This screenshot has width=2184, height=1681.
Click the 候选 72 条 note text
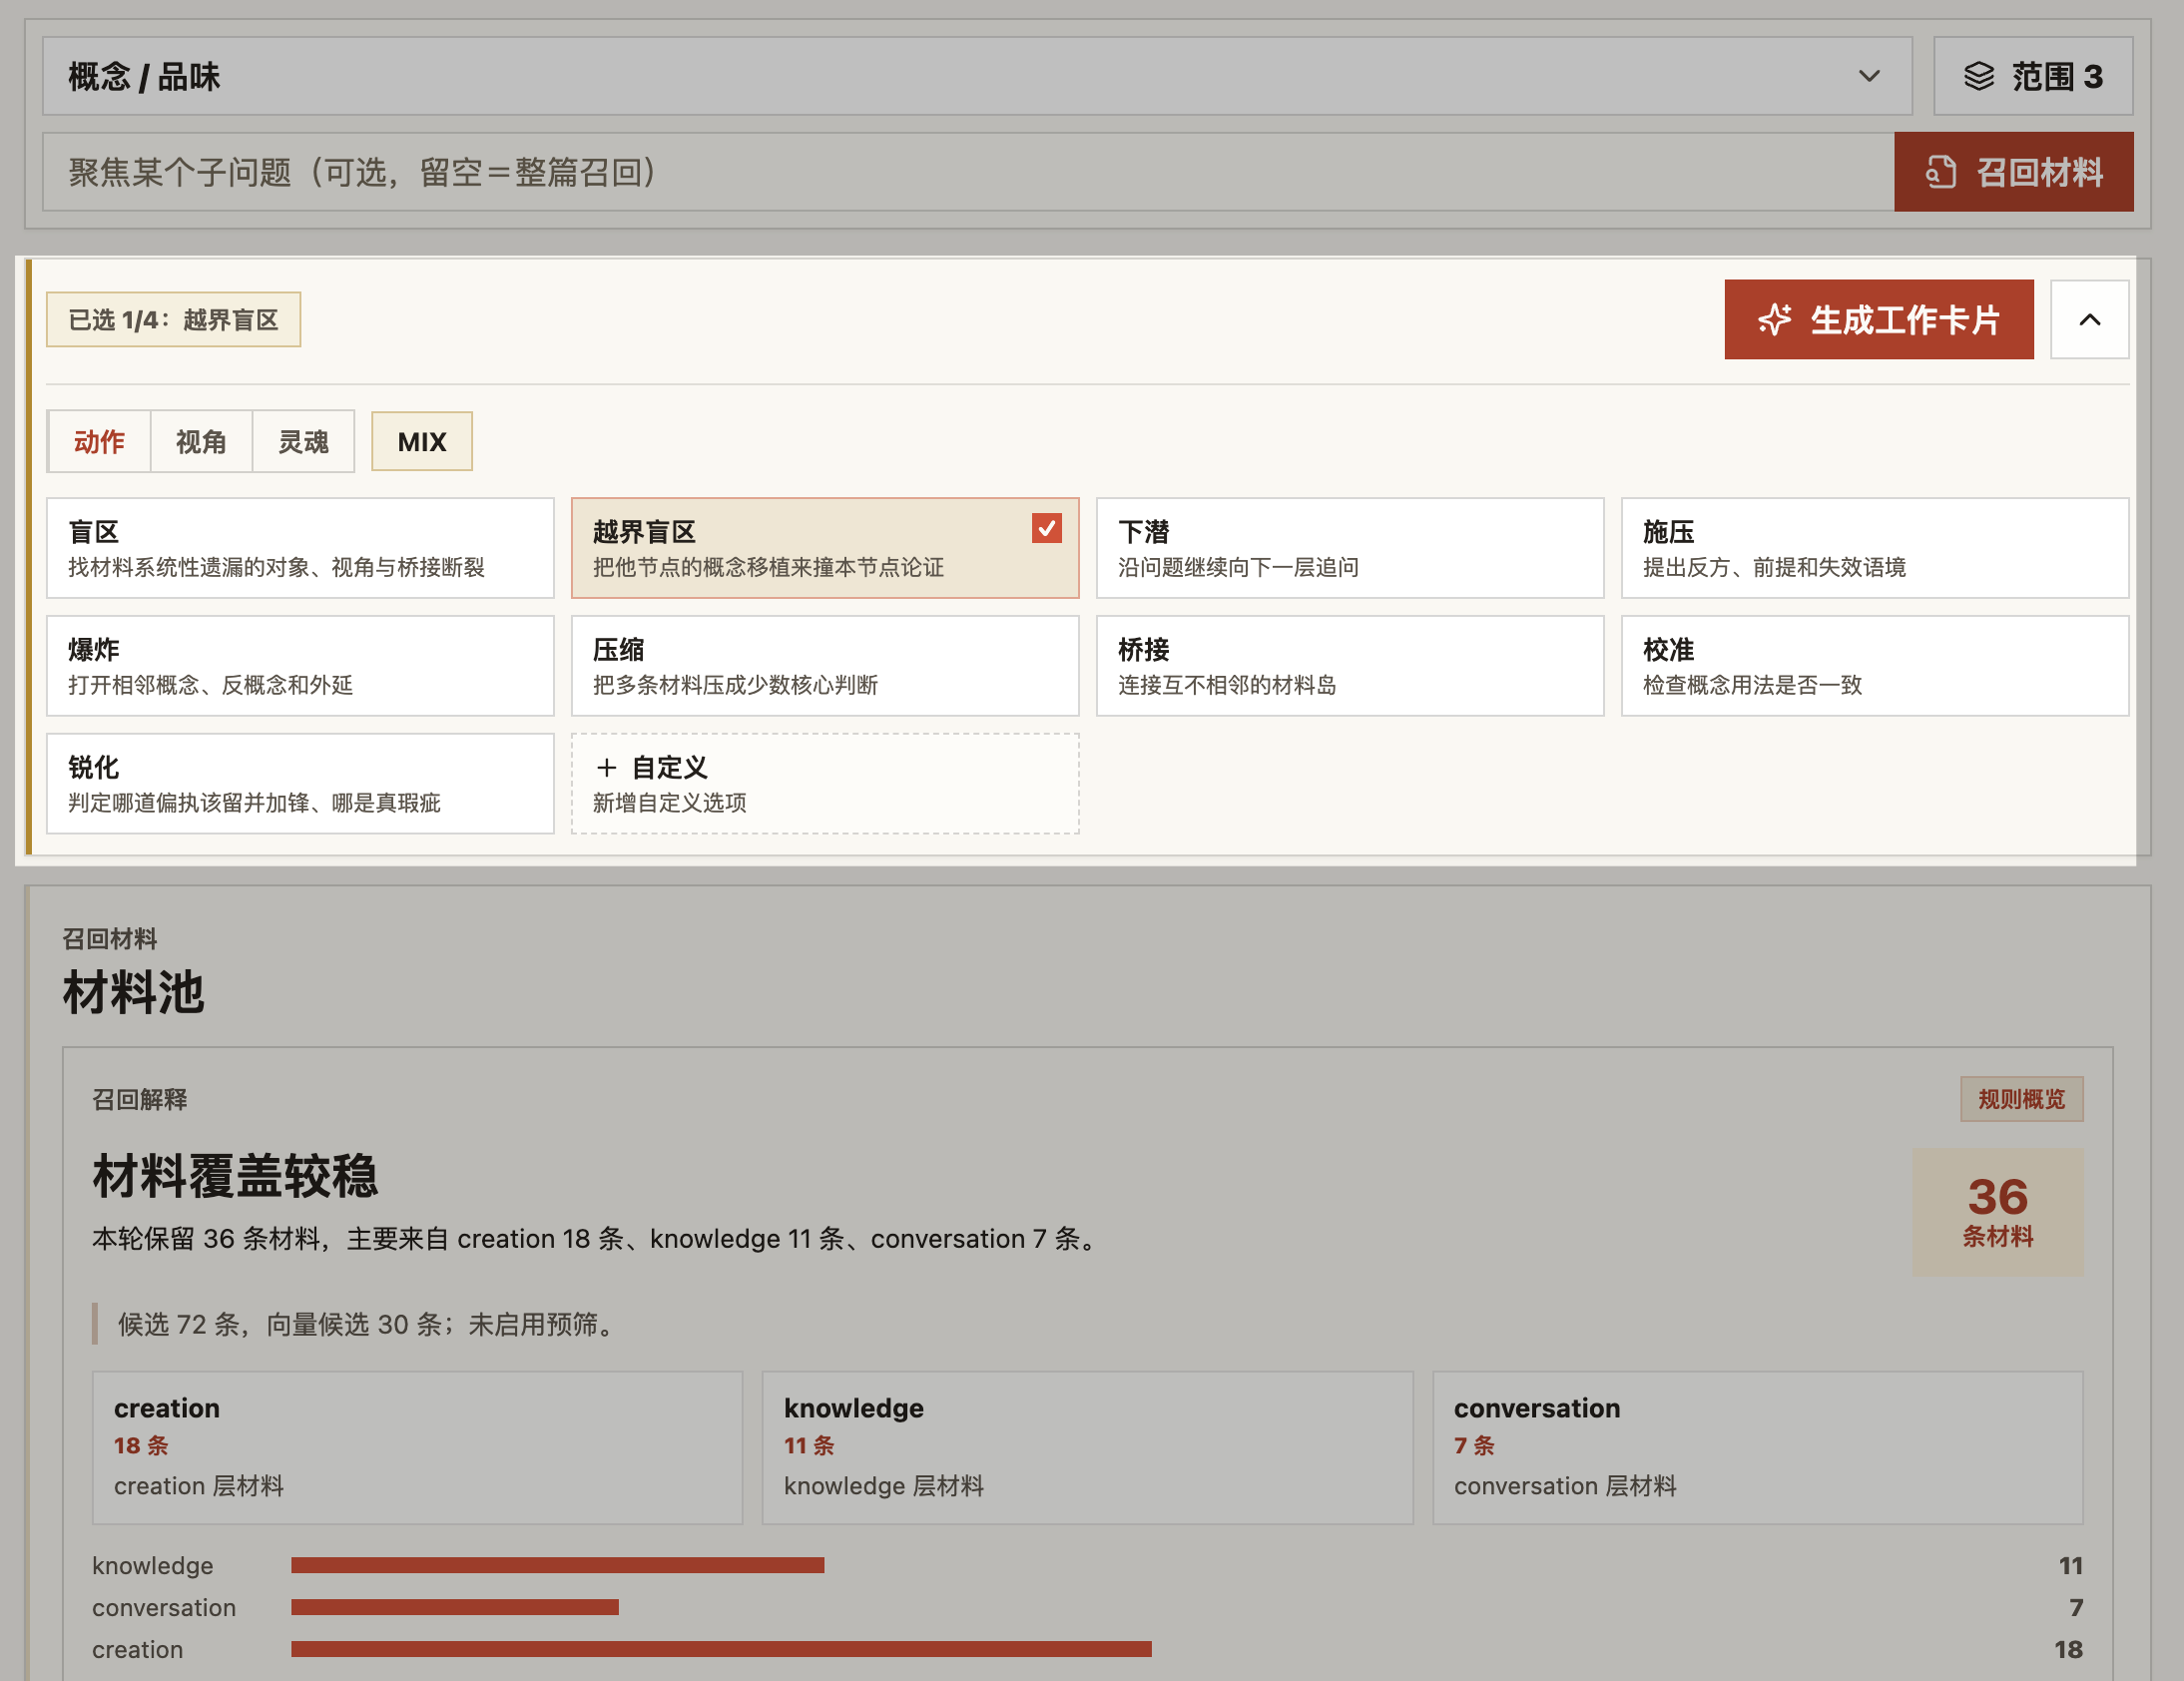tap(367, 1324)
